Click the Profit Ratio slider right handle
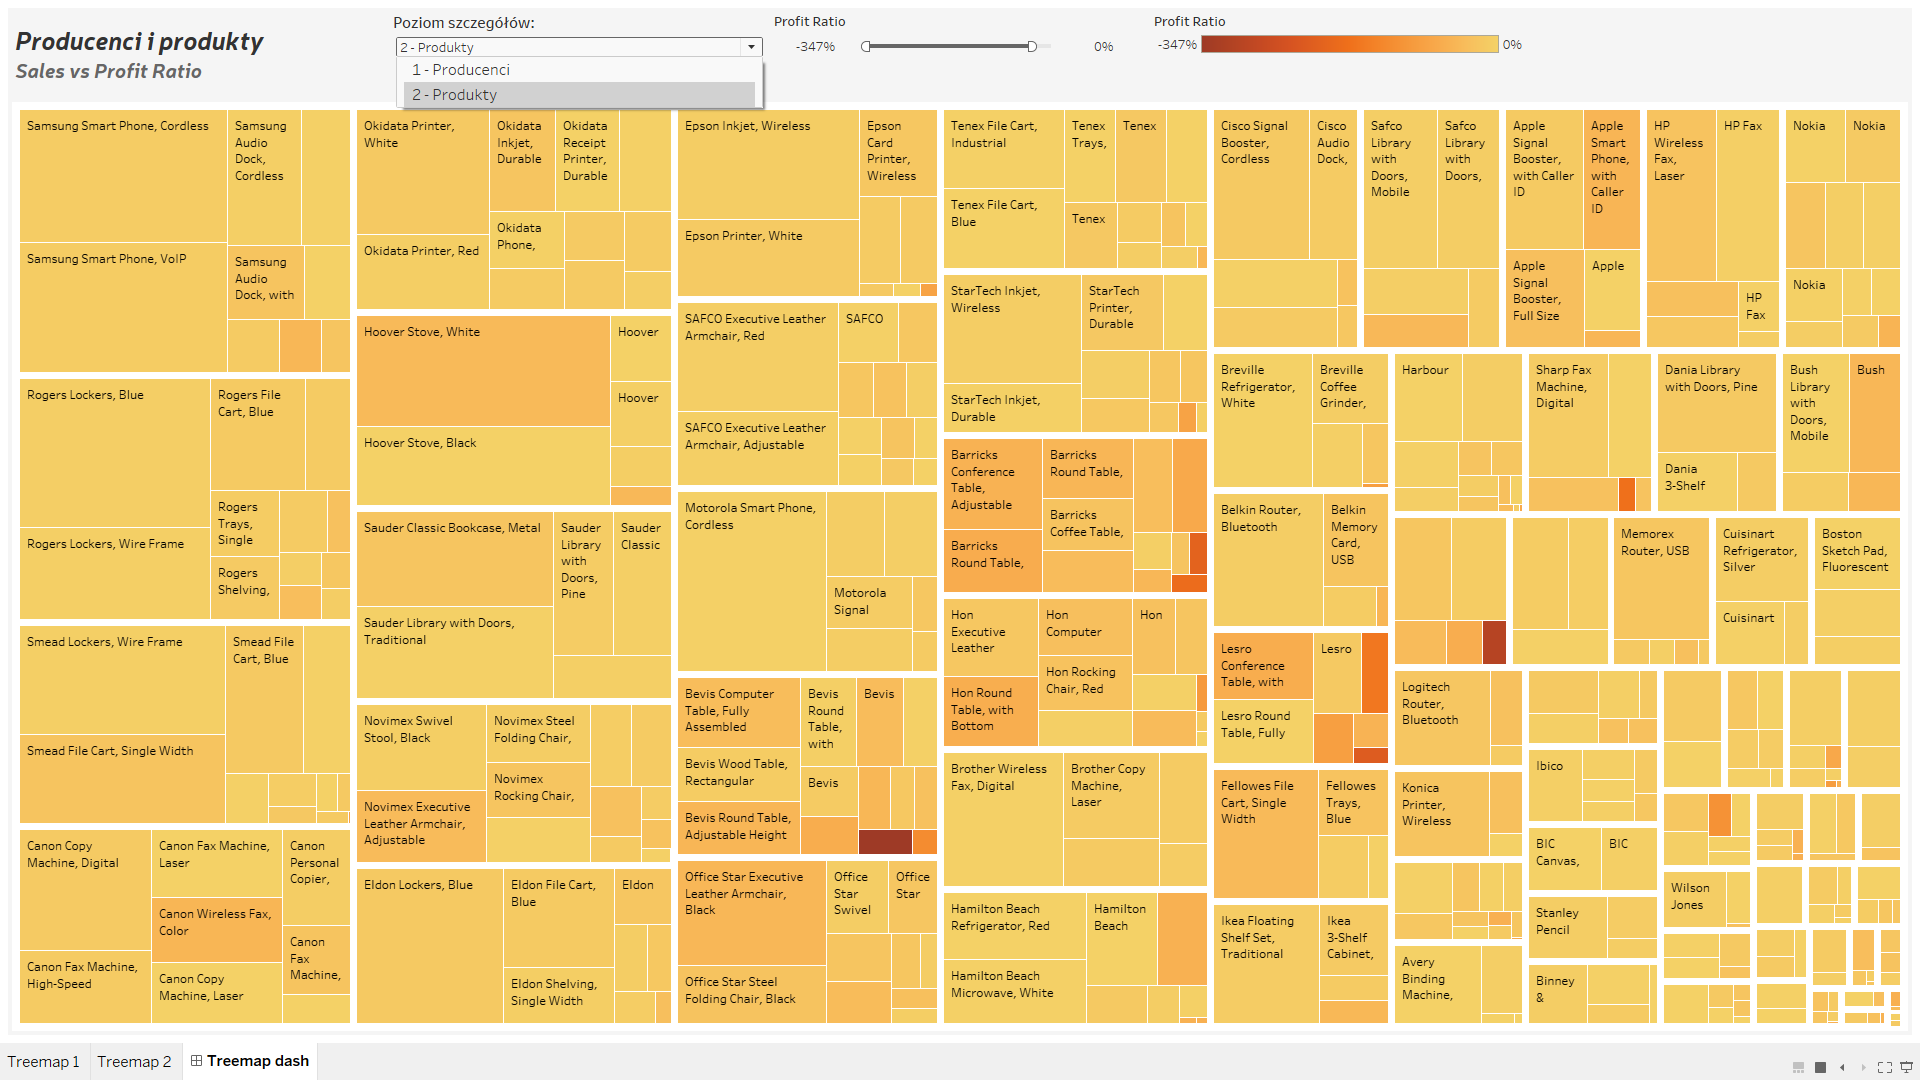1920x1080 pixels. pyautogui.click(x=1032, y=46)
